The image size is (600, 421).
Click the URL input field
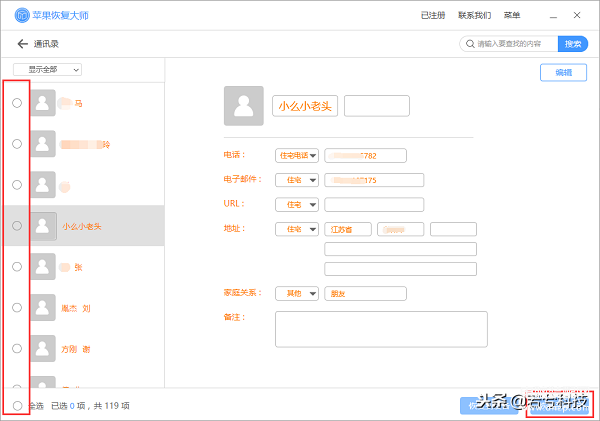[x=374, y=204]
